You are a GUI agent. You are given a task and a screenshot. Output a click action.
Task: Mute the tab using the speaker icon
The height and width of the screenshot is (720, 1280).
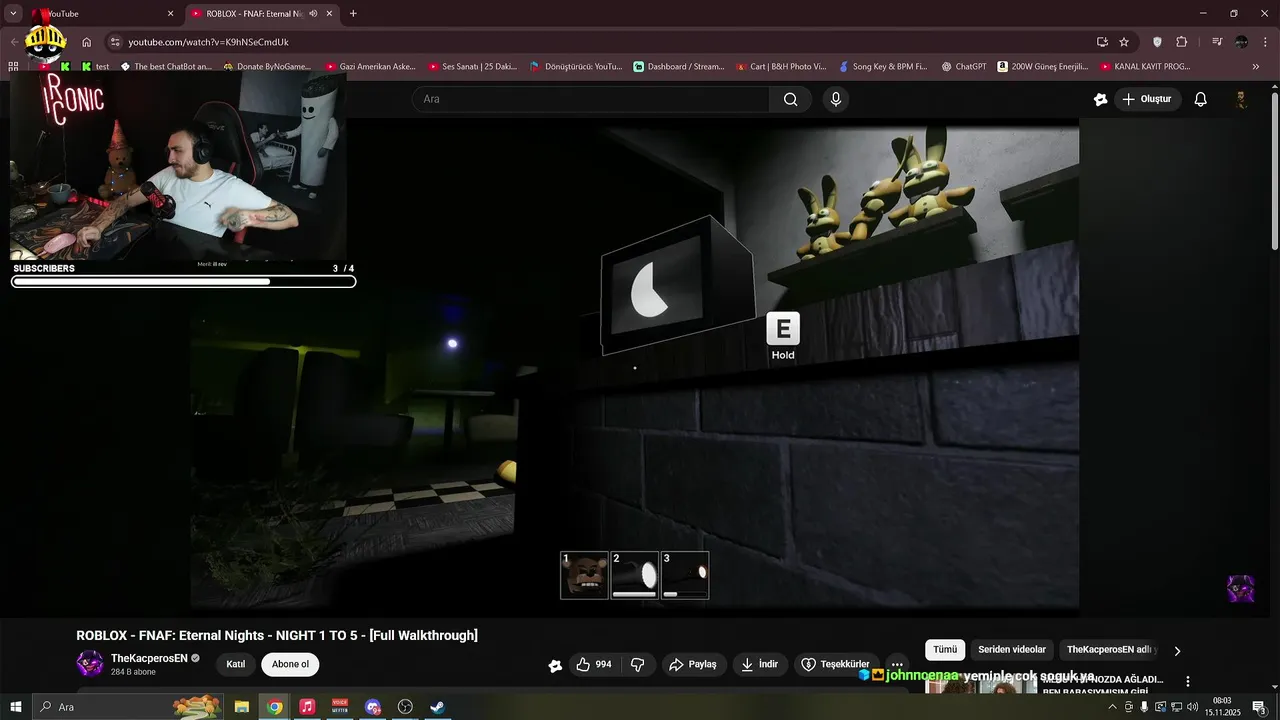[x=314, y=14]
